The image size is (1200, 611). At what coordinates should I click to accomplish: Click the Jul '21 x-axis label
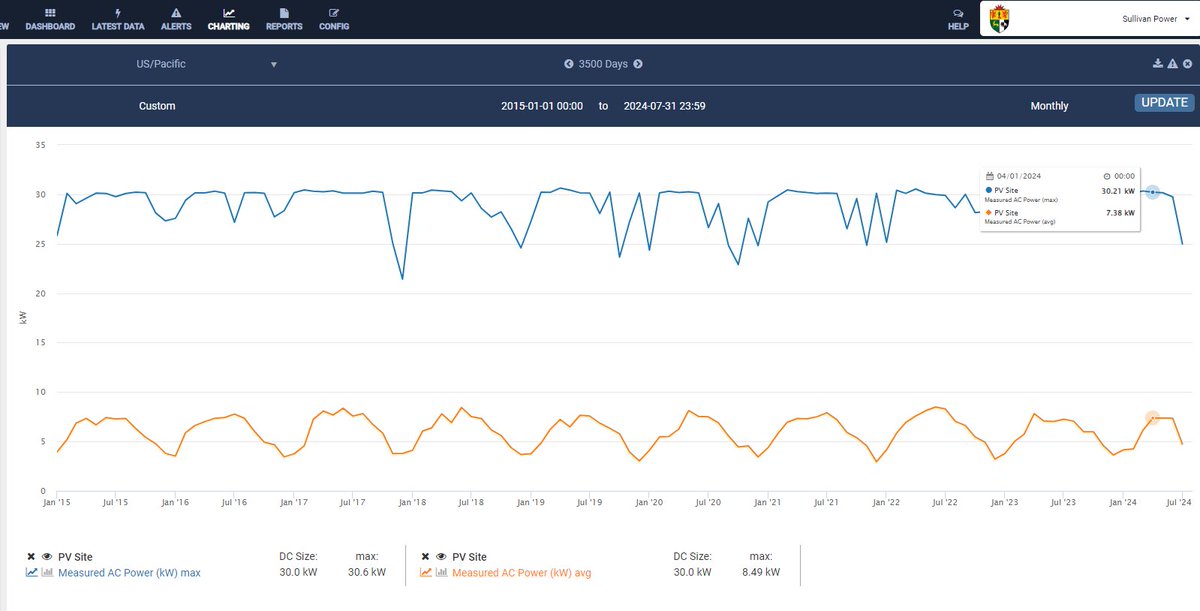(x=825, y=501)
